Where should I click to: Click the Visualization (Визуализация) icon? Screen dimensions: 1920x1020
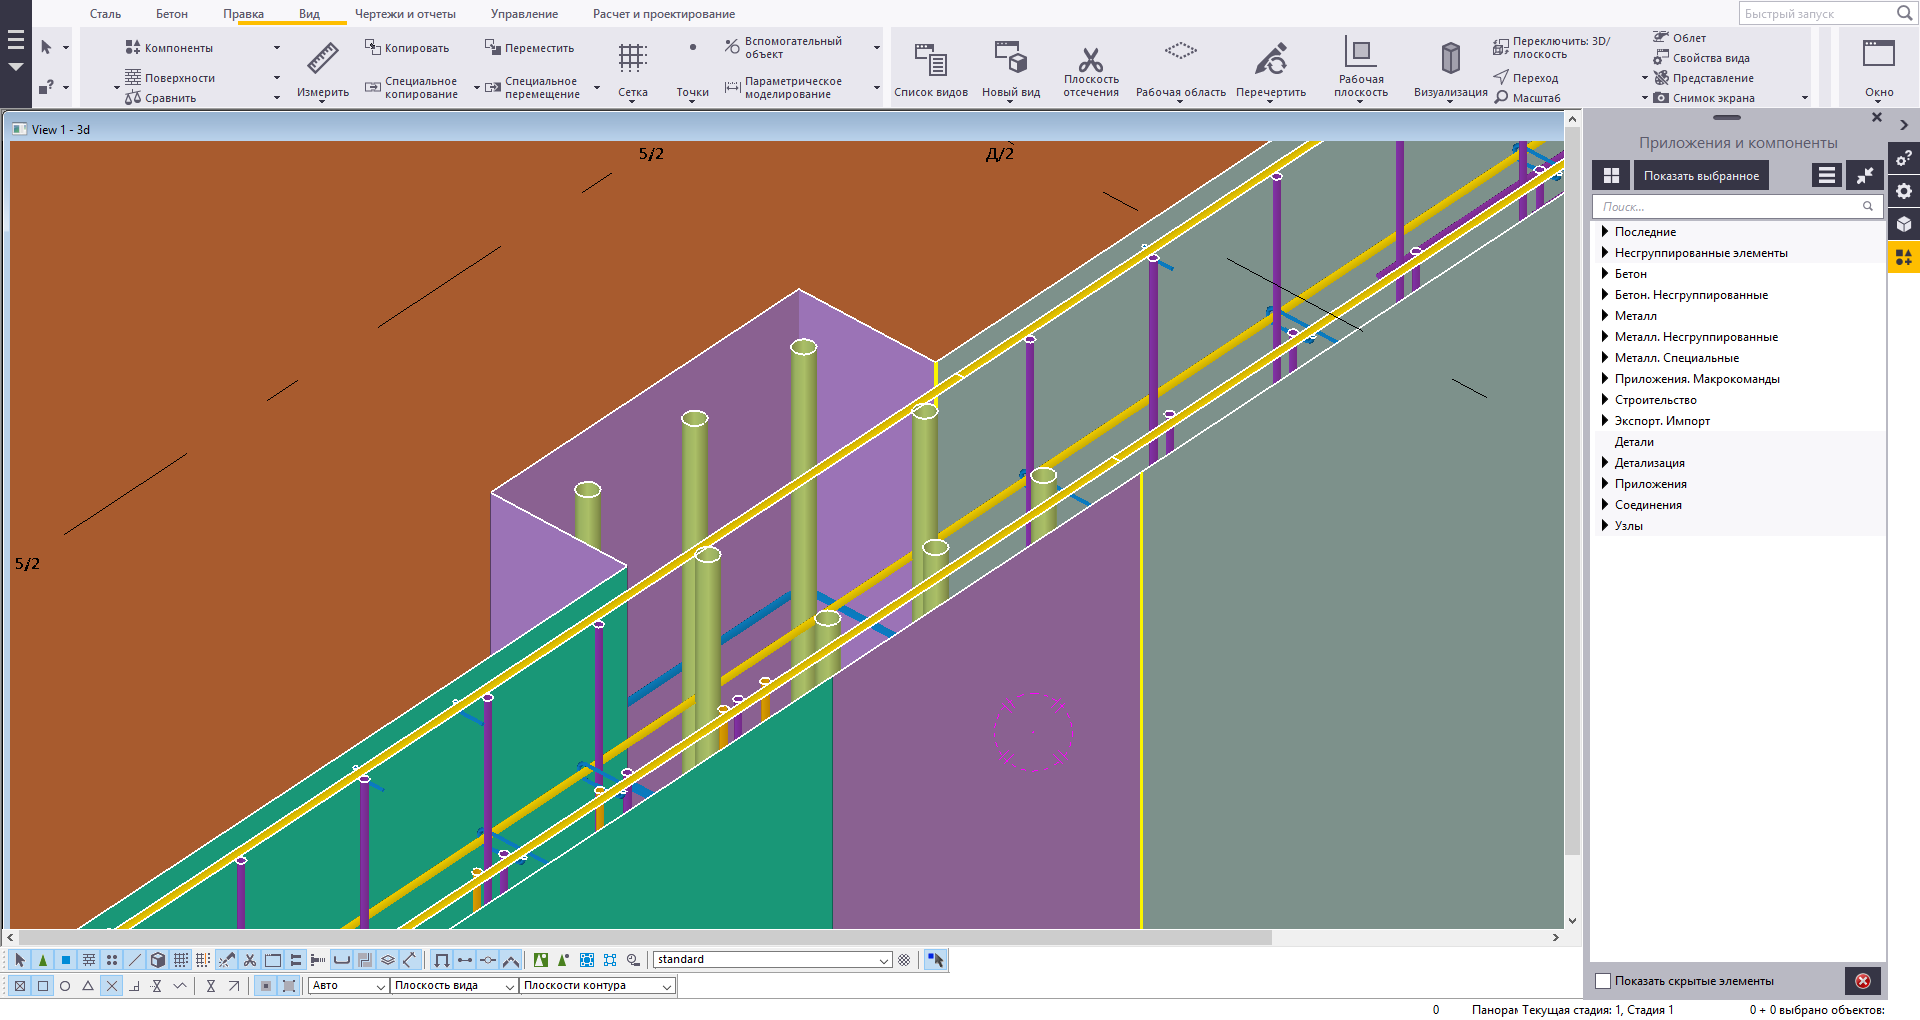[1450, 60]
